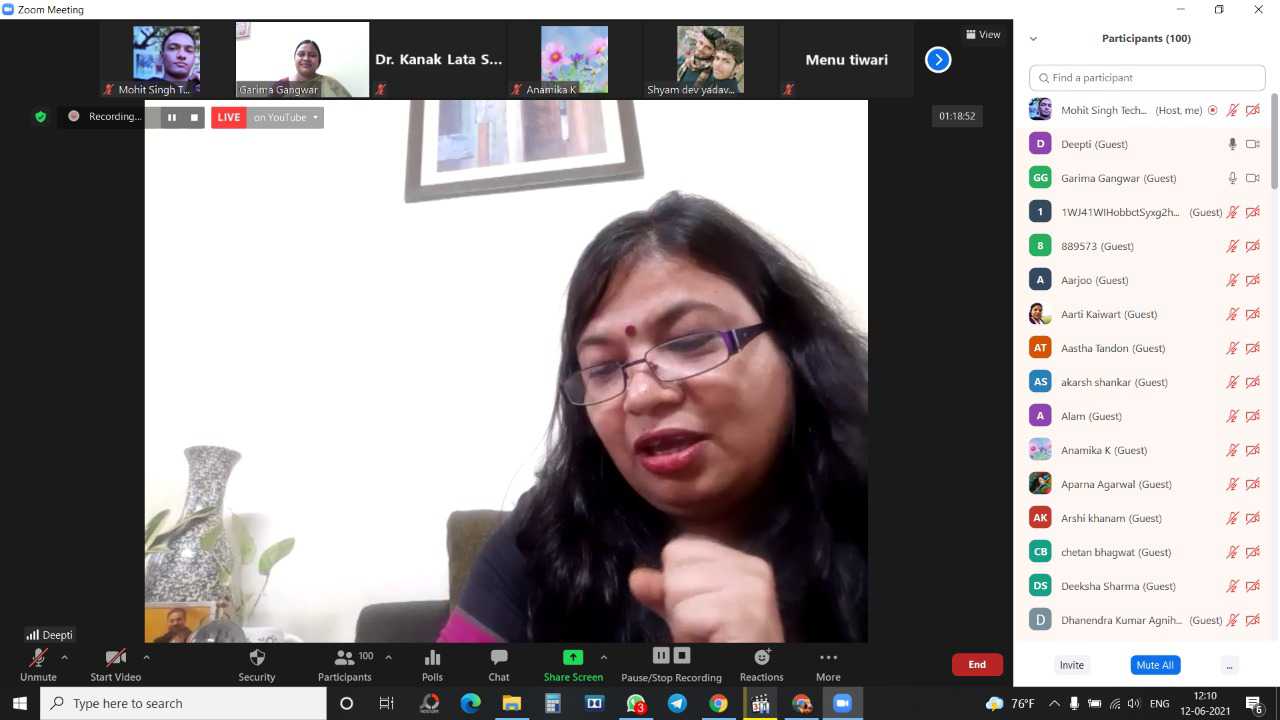This screenshot has width=1280, height=720.
Task: Expand the arrow next to Participants count
Action: (388, 657)
